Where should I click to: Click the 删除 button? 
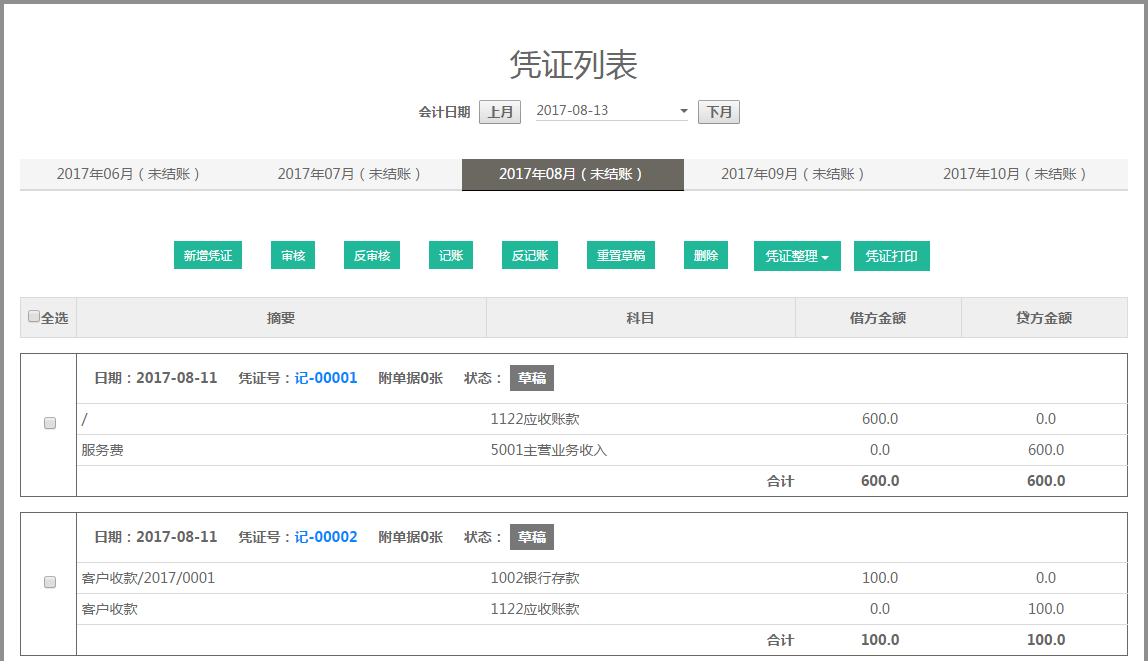(706, 256)
